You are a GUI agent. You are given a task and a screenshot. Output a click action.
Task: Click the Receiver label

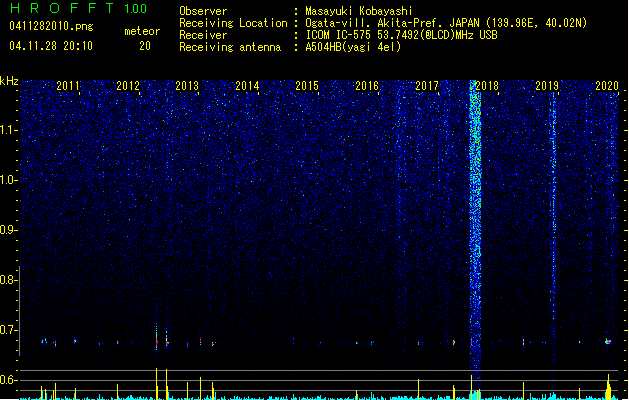(203, 35)
